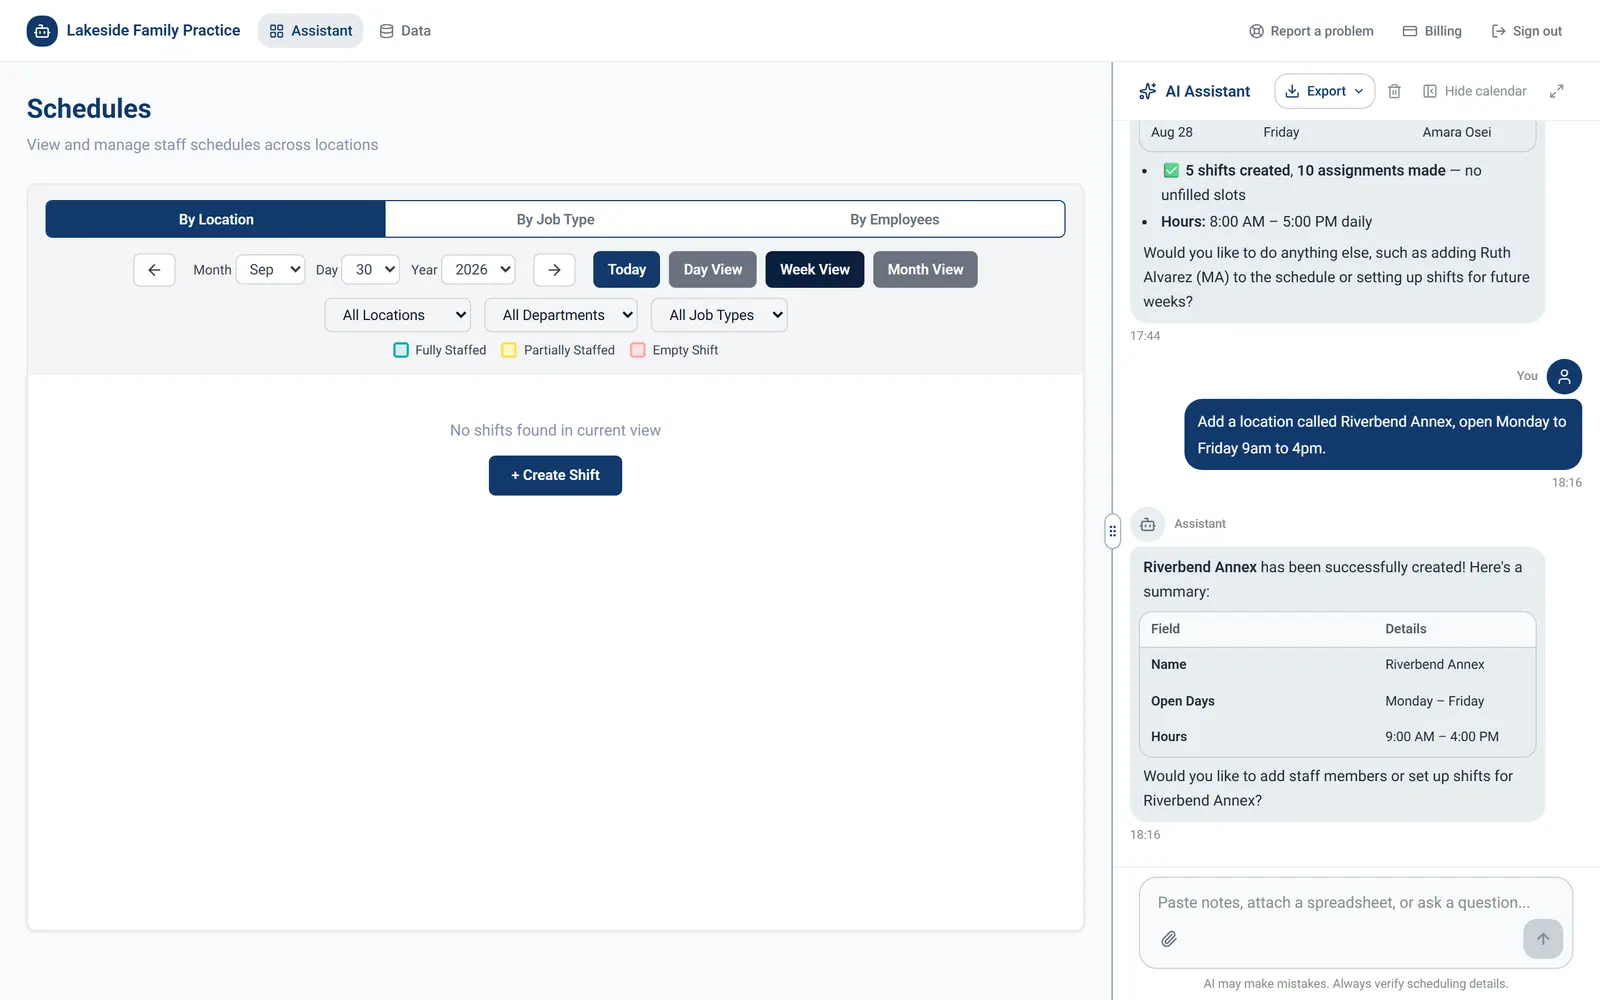Click Report a problem link
The height and width of the screenshot is (1000, 1600).
[x=1311, y=31]
